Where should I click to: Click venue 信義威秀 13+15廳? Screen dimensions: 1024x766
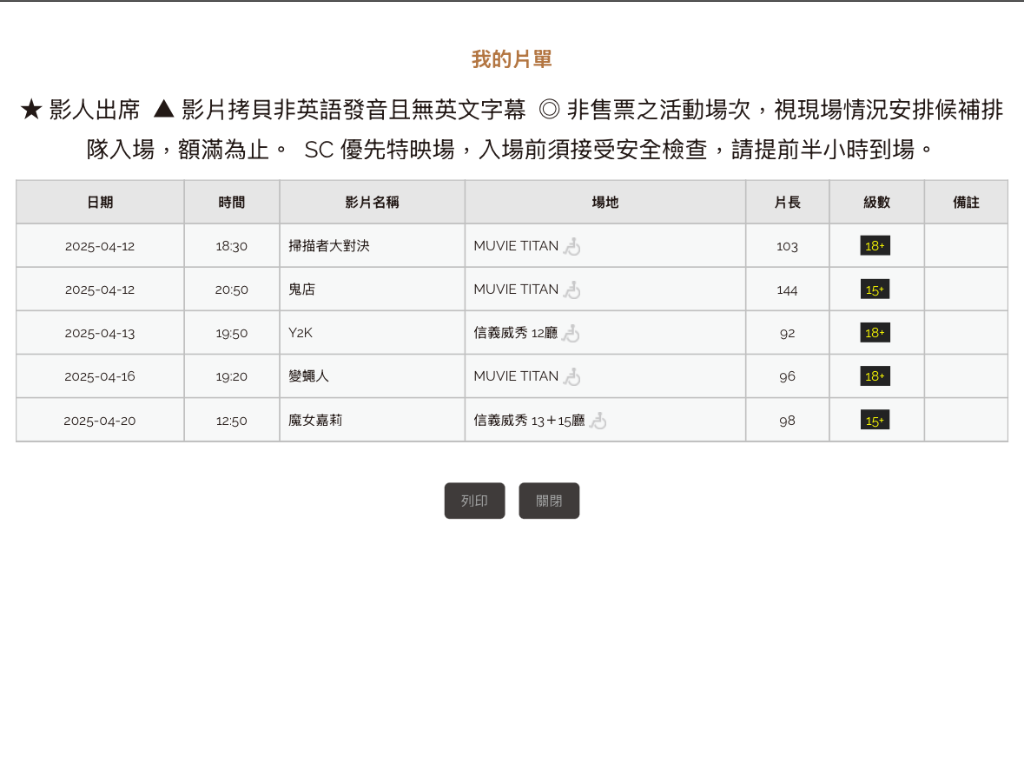point(529,421)
